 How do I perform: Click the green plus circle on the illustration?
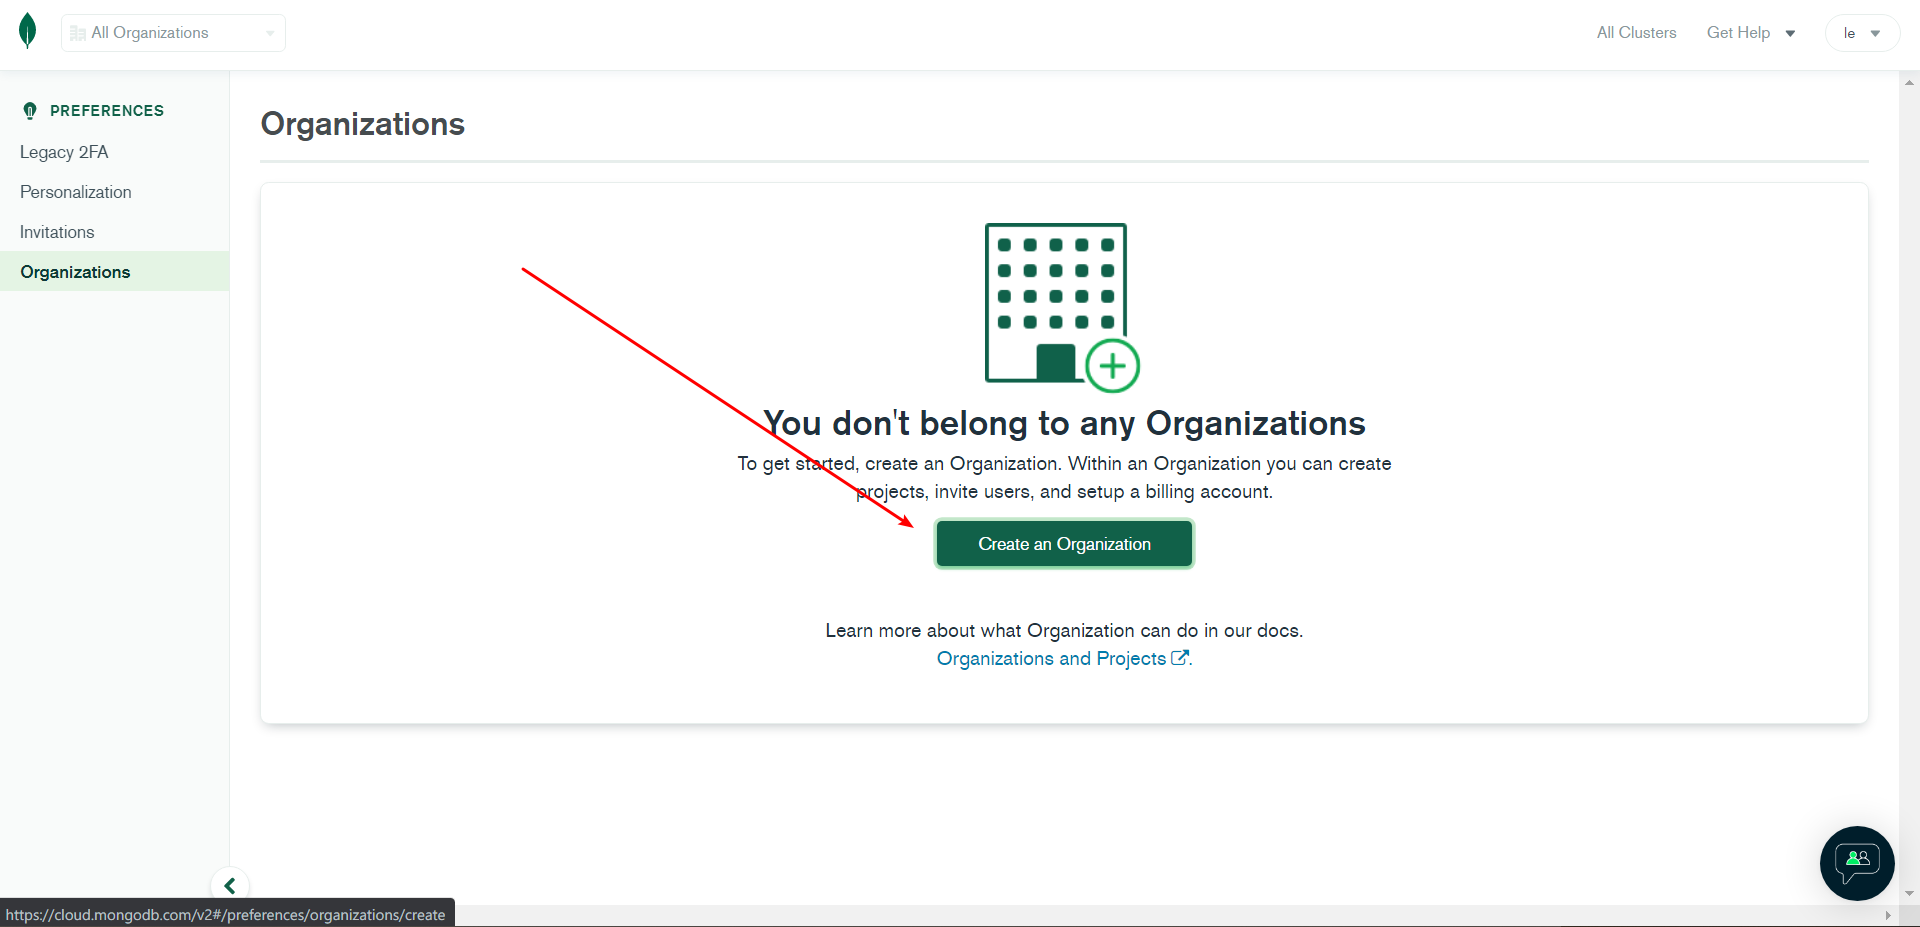point(1113,365)
